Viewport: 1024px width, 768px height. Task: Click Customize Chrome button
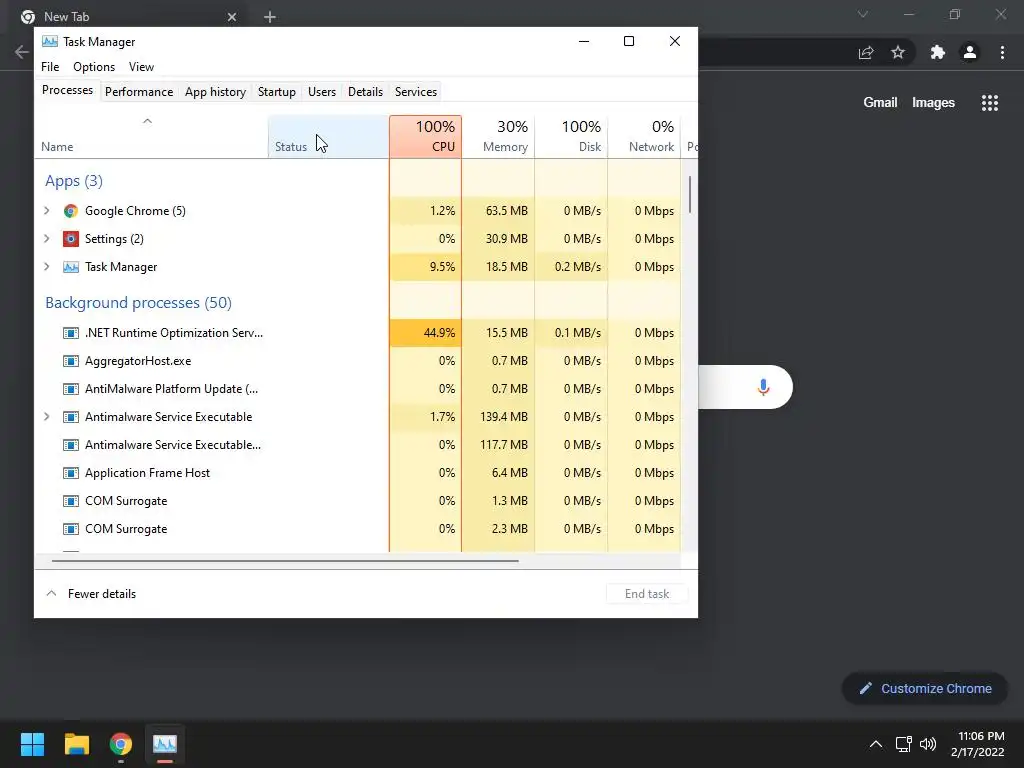925,689
